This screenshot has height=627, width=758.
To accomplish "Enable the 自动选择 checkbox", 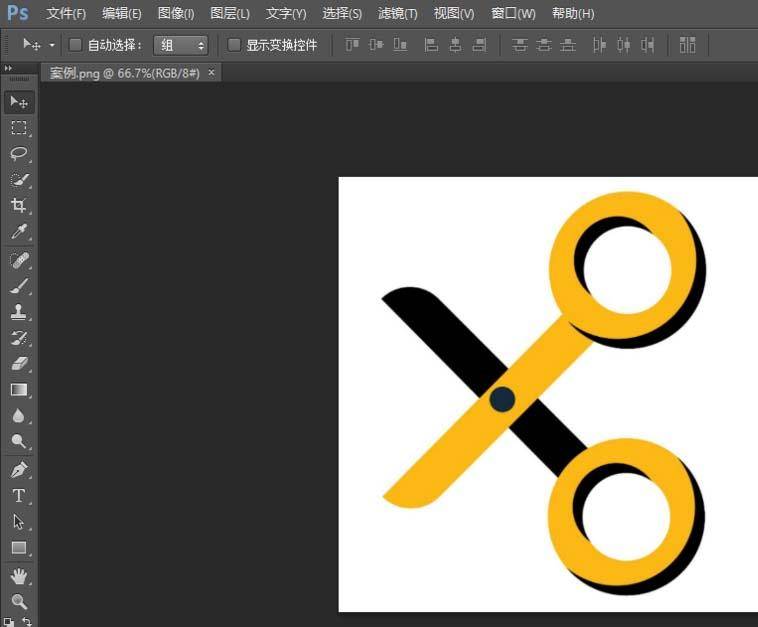I will pos(75,45).
